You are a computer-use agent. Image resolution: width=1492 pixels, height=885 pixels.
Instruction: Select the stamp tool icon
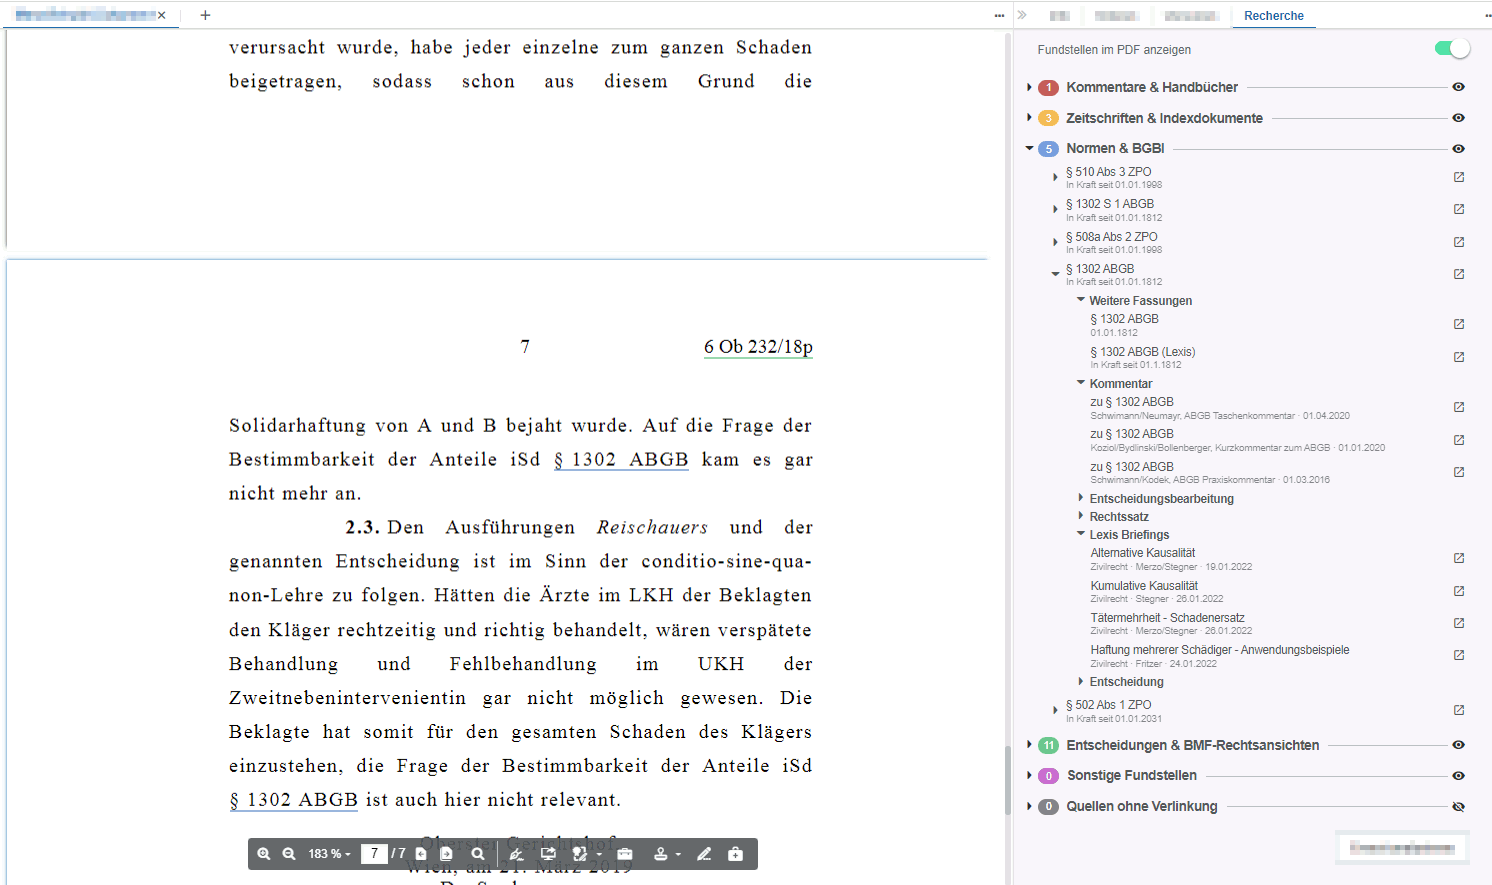(x=660, y=854)
